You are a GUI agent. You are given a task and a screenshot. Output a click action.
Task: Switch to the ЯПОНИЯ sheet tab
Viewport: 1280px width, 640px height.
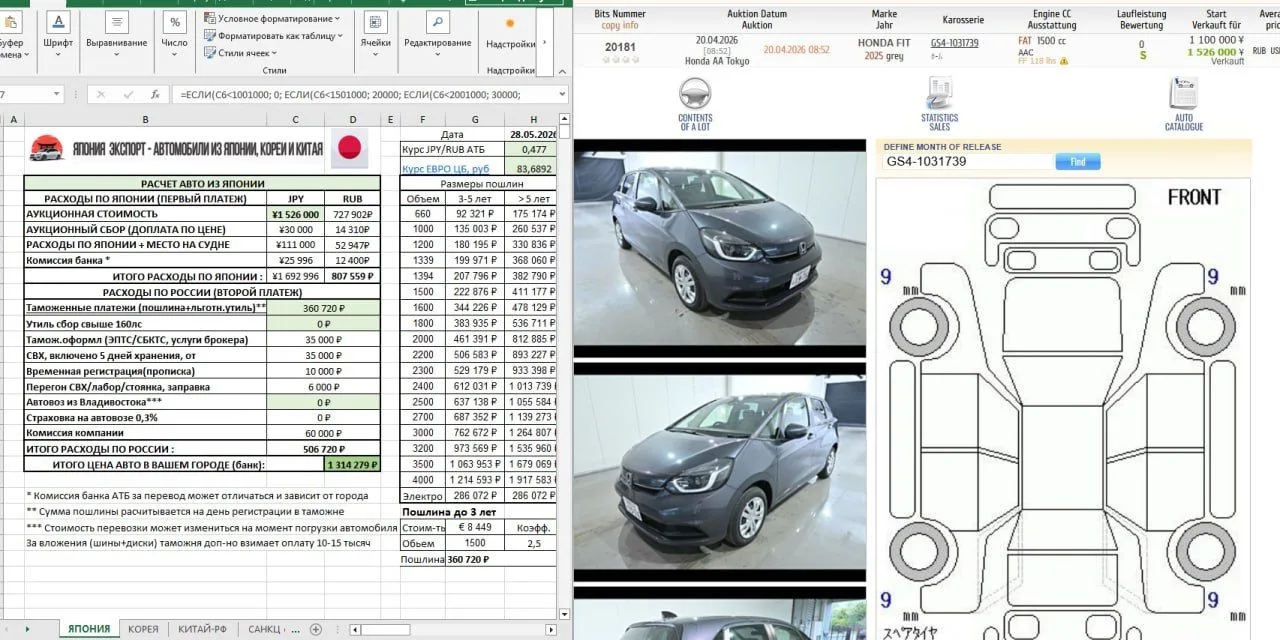point(89,629)
